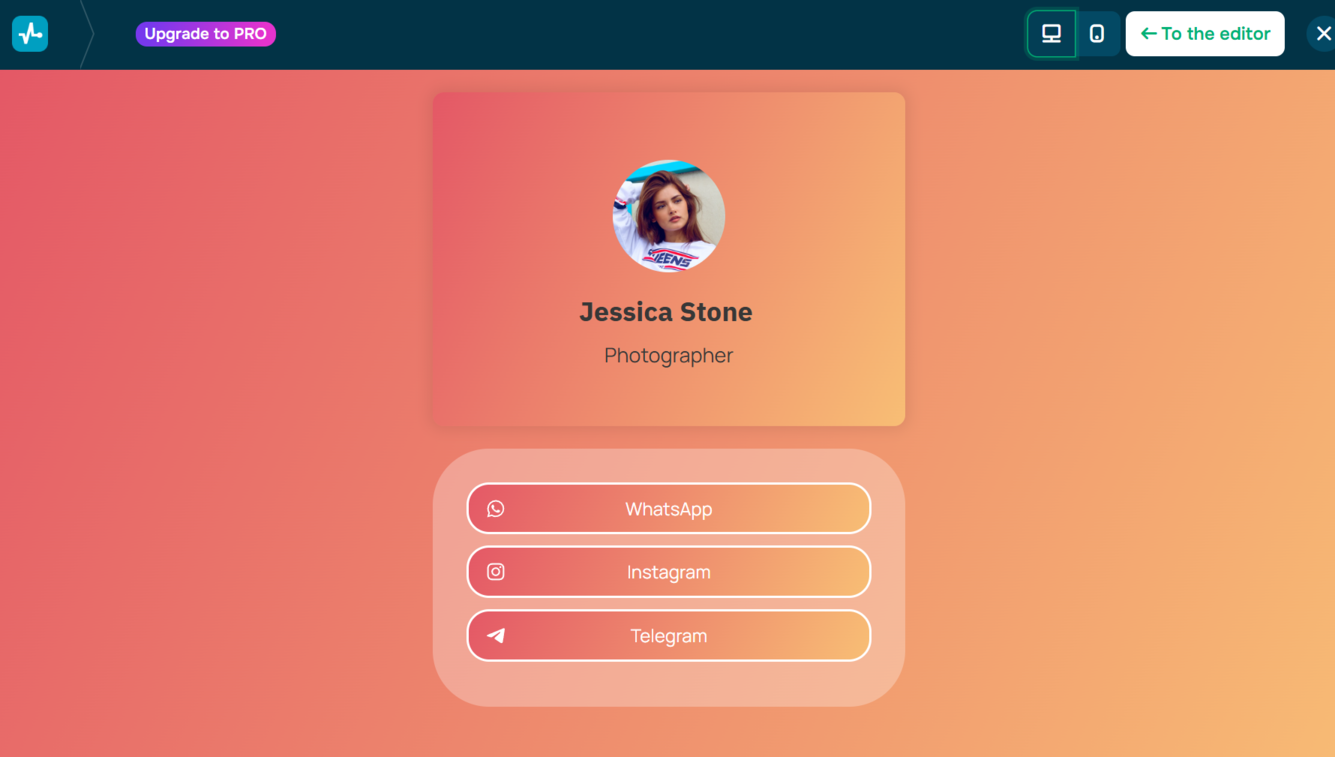Click the gradient page background at left
1335x757 pixels.
coord(200,400)
